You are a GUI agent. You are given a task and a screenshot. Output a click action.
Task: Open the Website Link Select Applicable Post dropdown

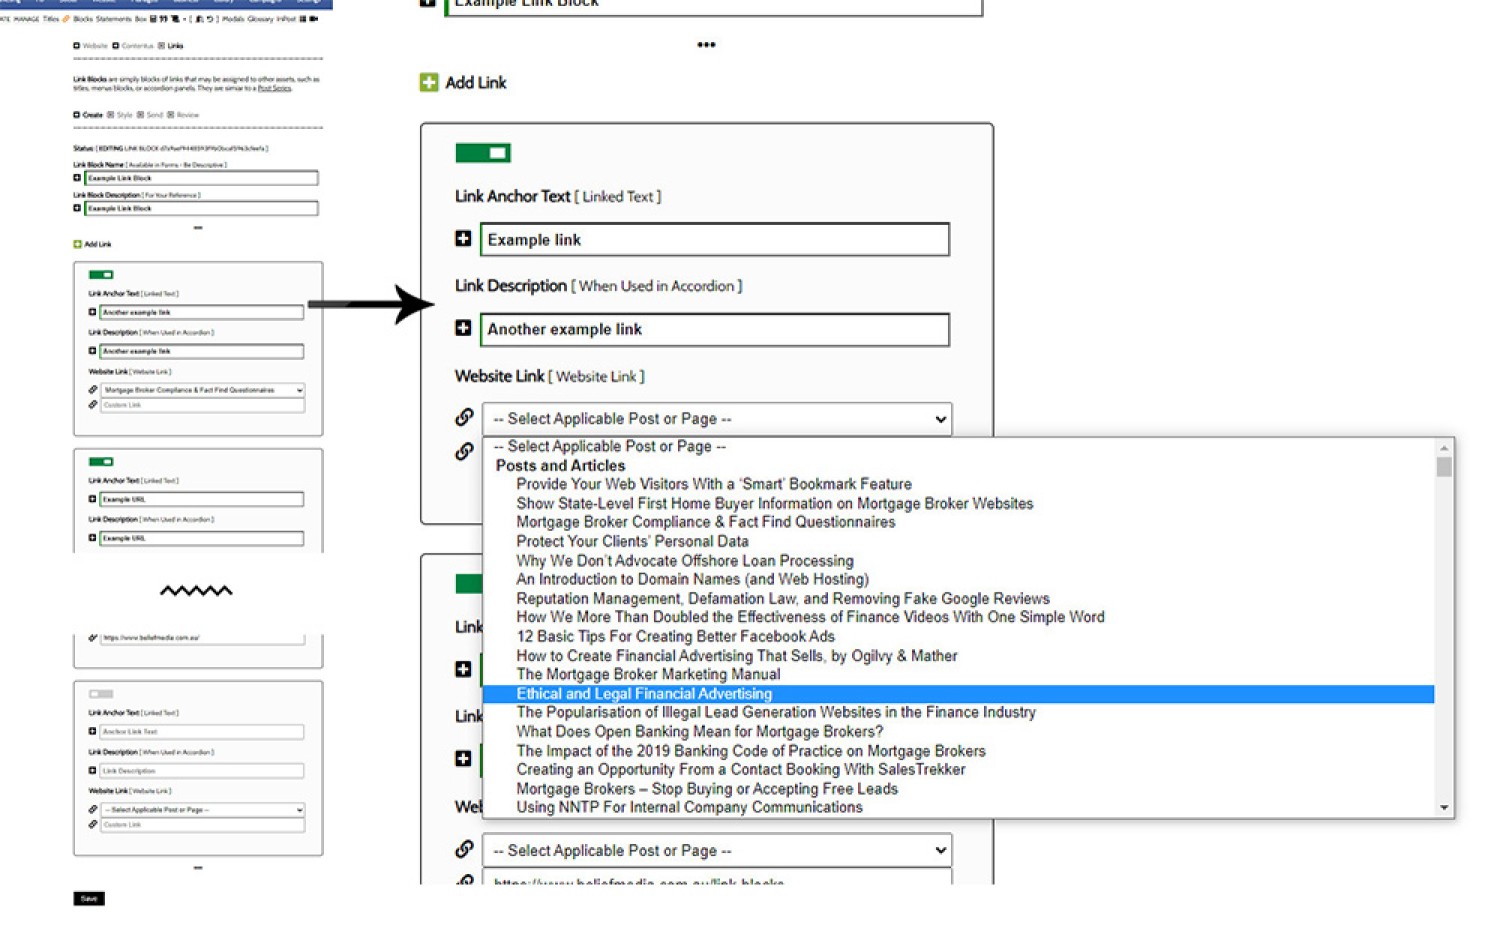(717, 419)
